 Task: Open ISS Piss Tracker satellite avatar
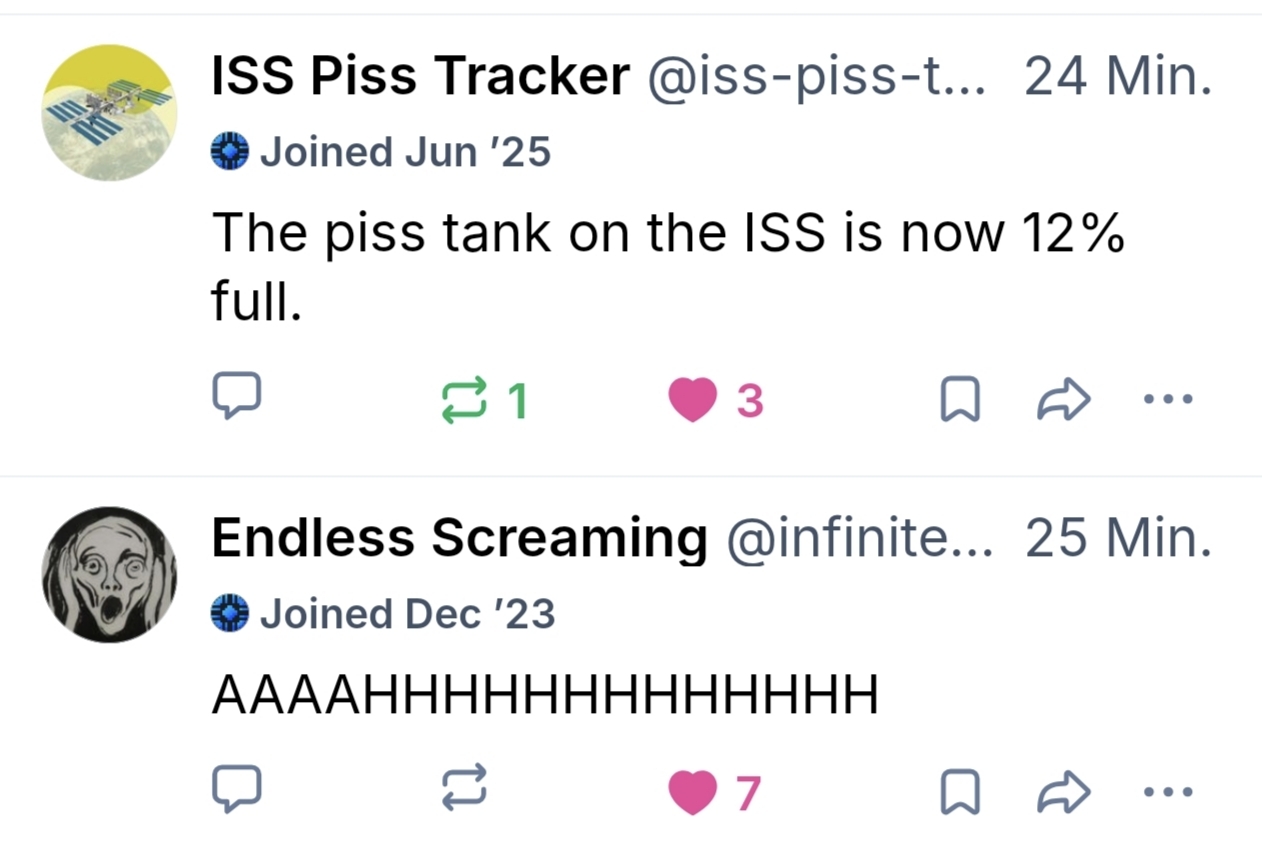pos(109,112)
